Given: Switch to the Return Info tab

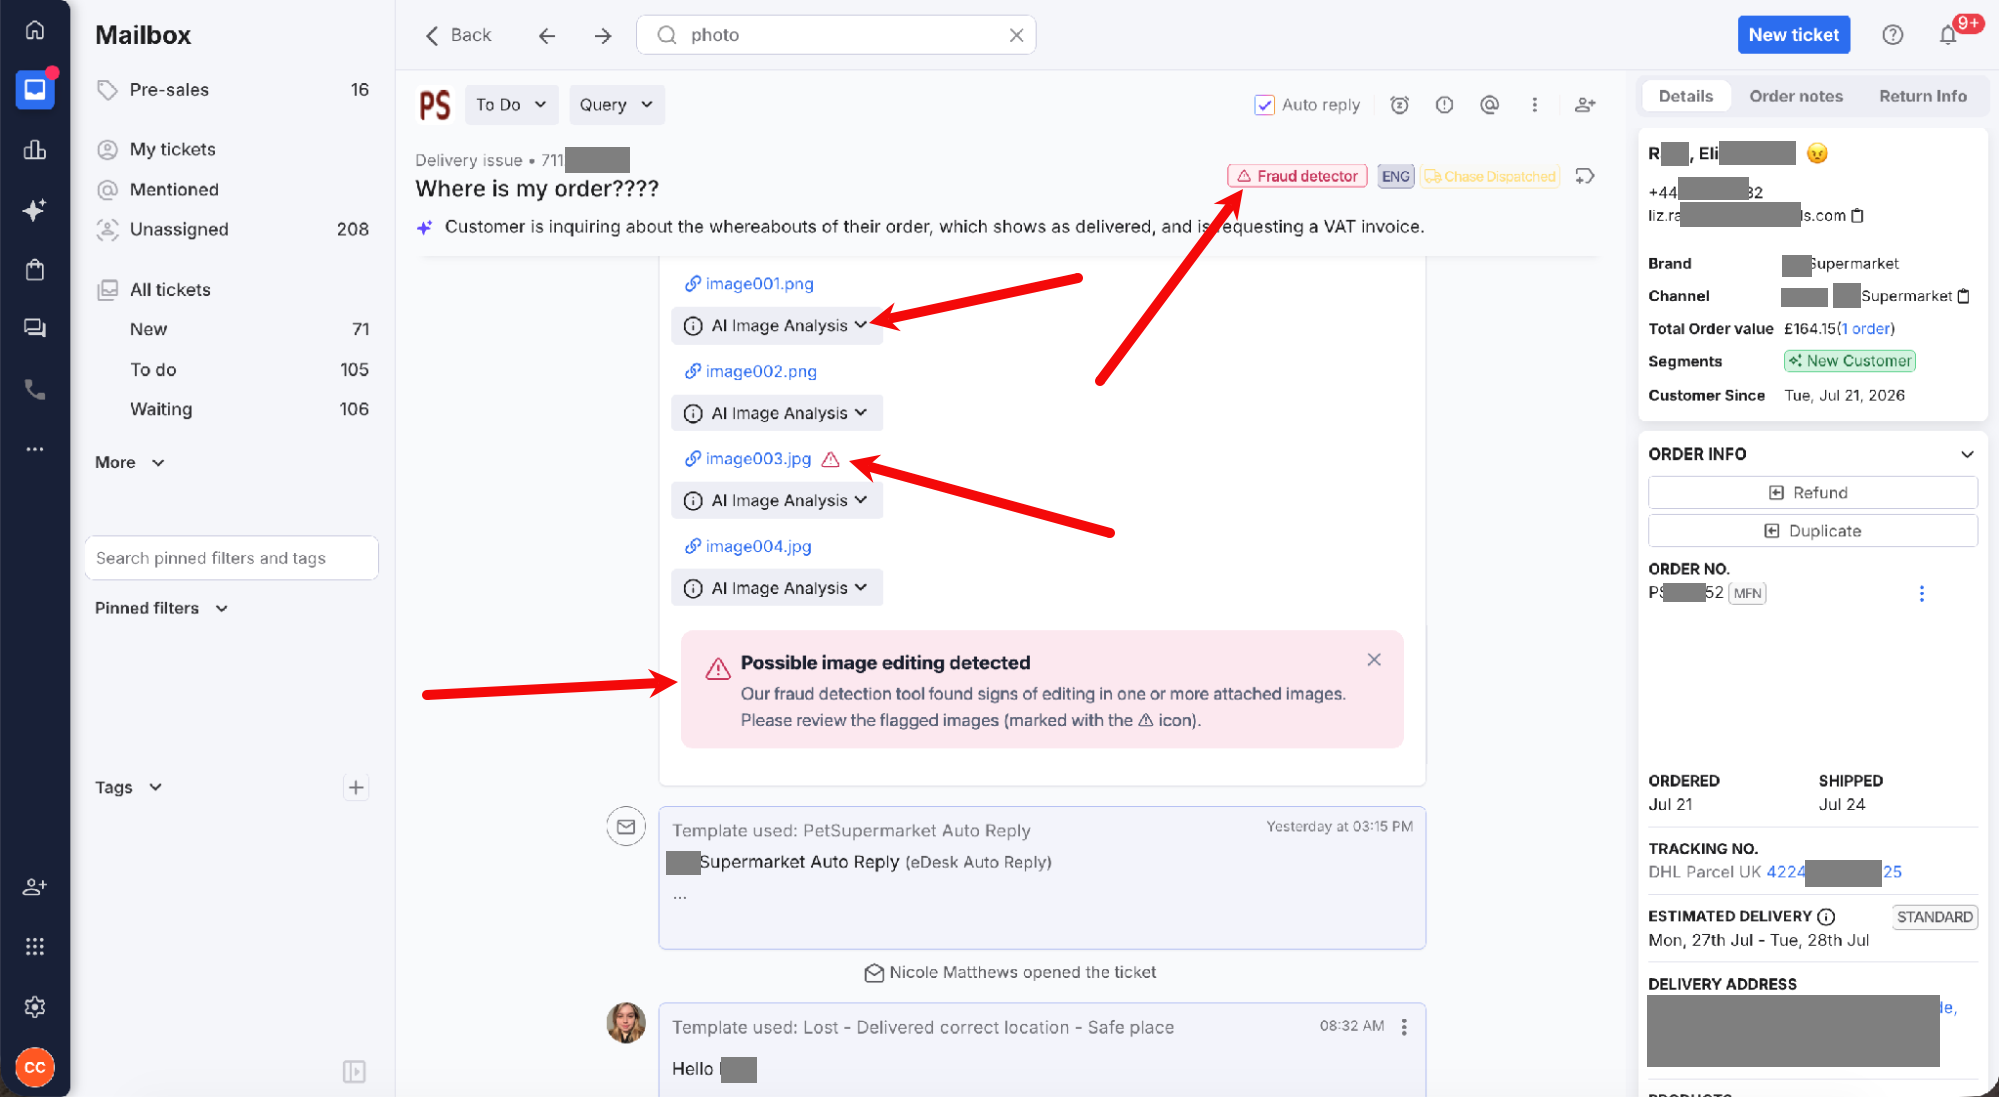Looking at the screenshot, I should 1922,97.
